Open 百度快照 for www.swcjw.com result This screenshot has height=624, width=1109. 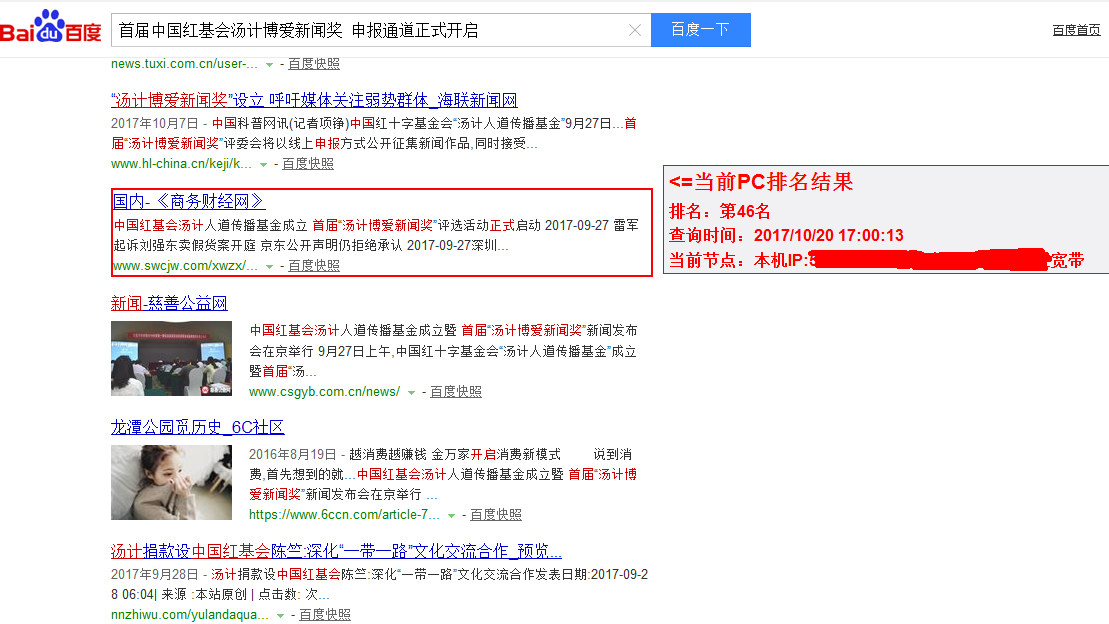313,265
